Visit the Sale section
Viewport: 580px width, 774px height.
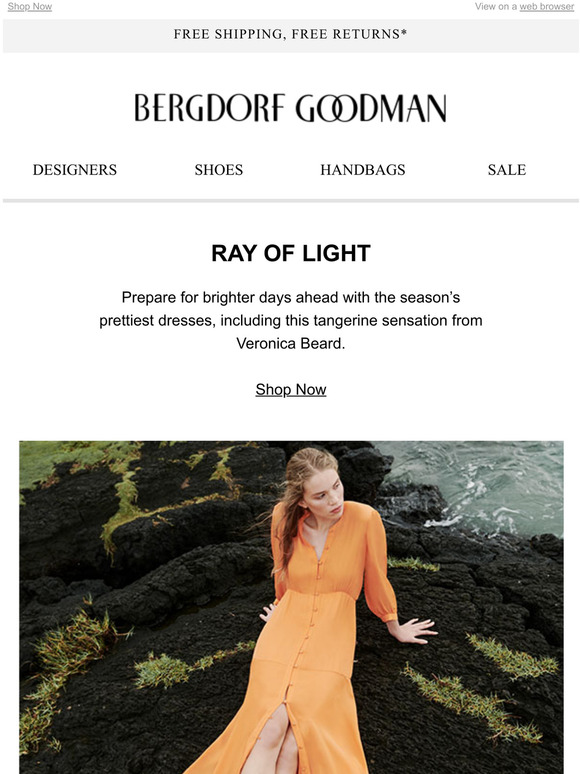[507, 170]
